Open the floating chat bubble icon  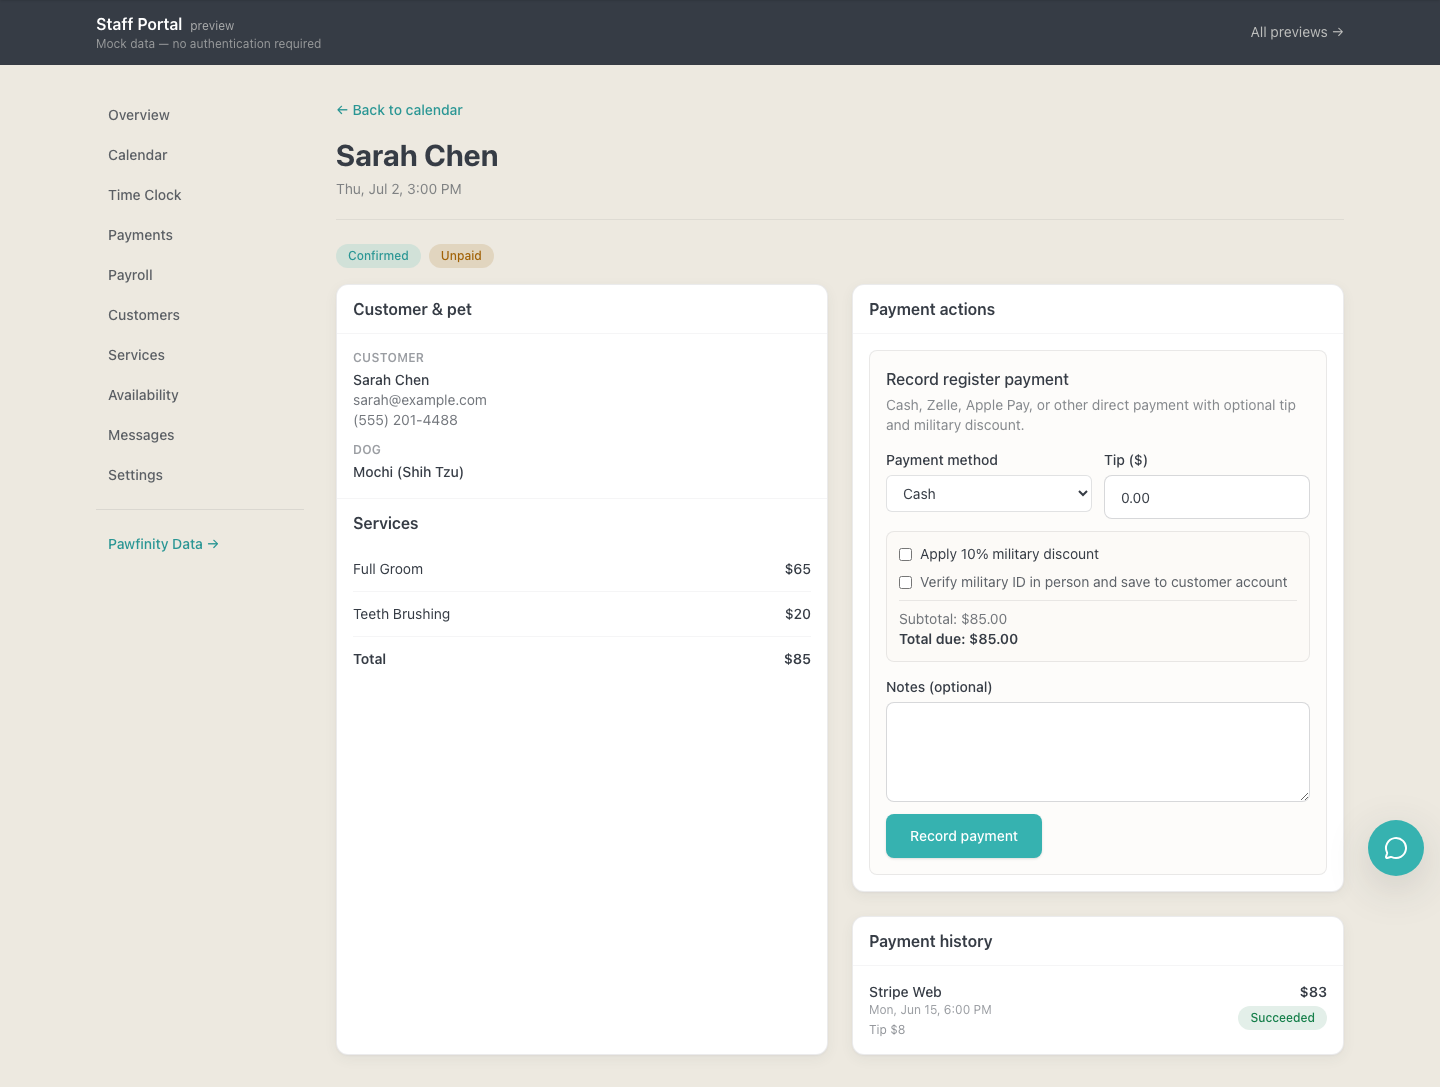[x=1395, y=848]
